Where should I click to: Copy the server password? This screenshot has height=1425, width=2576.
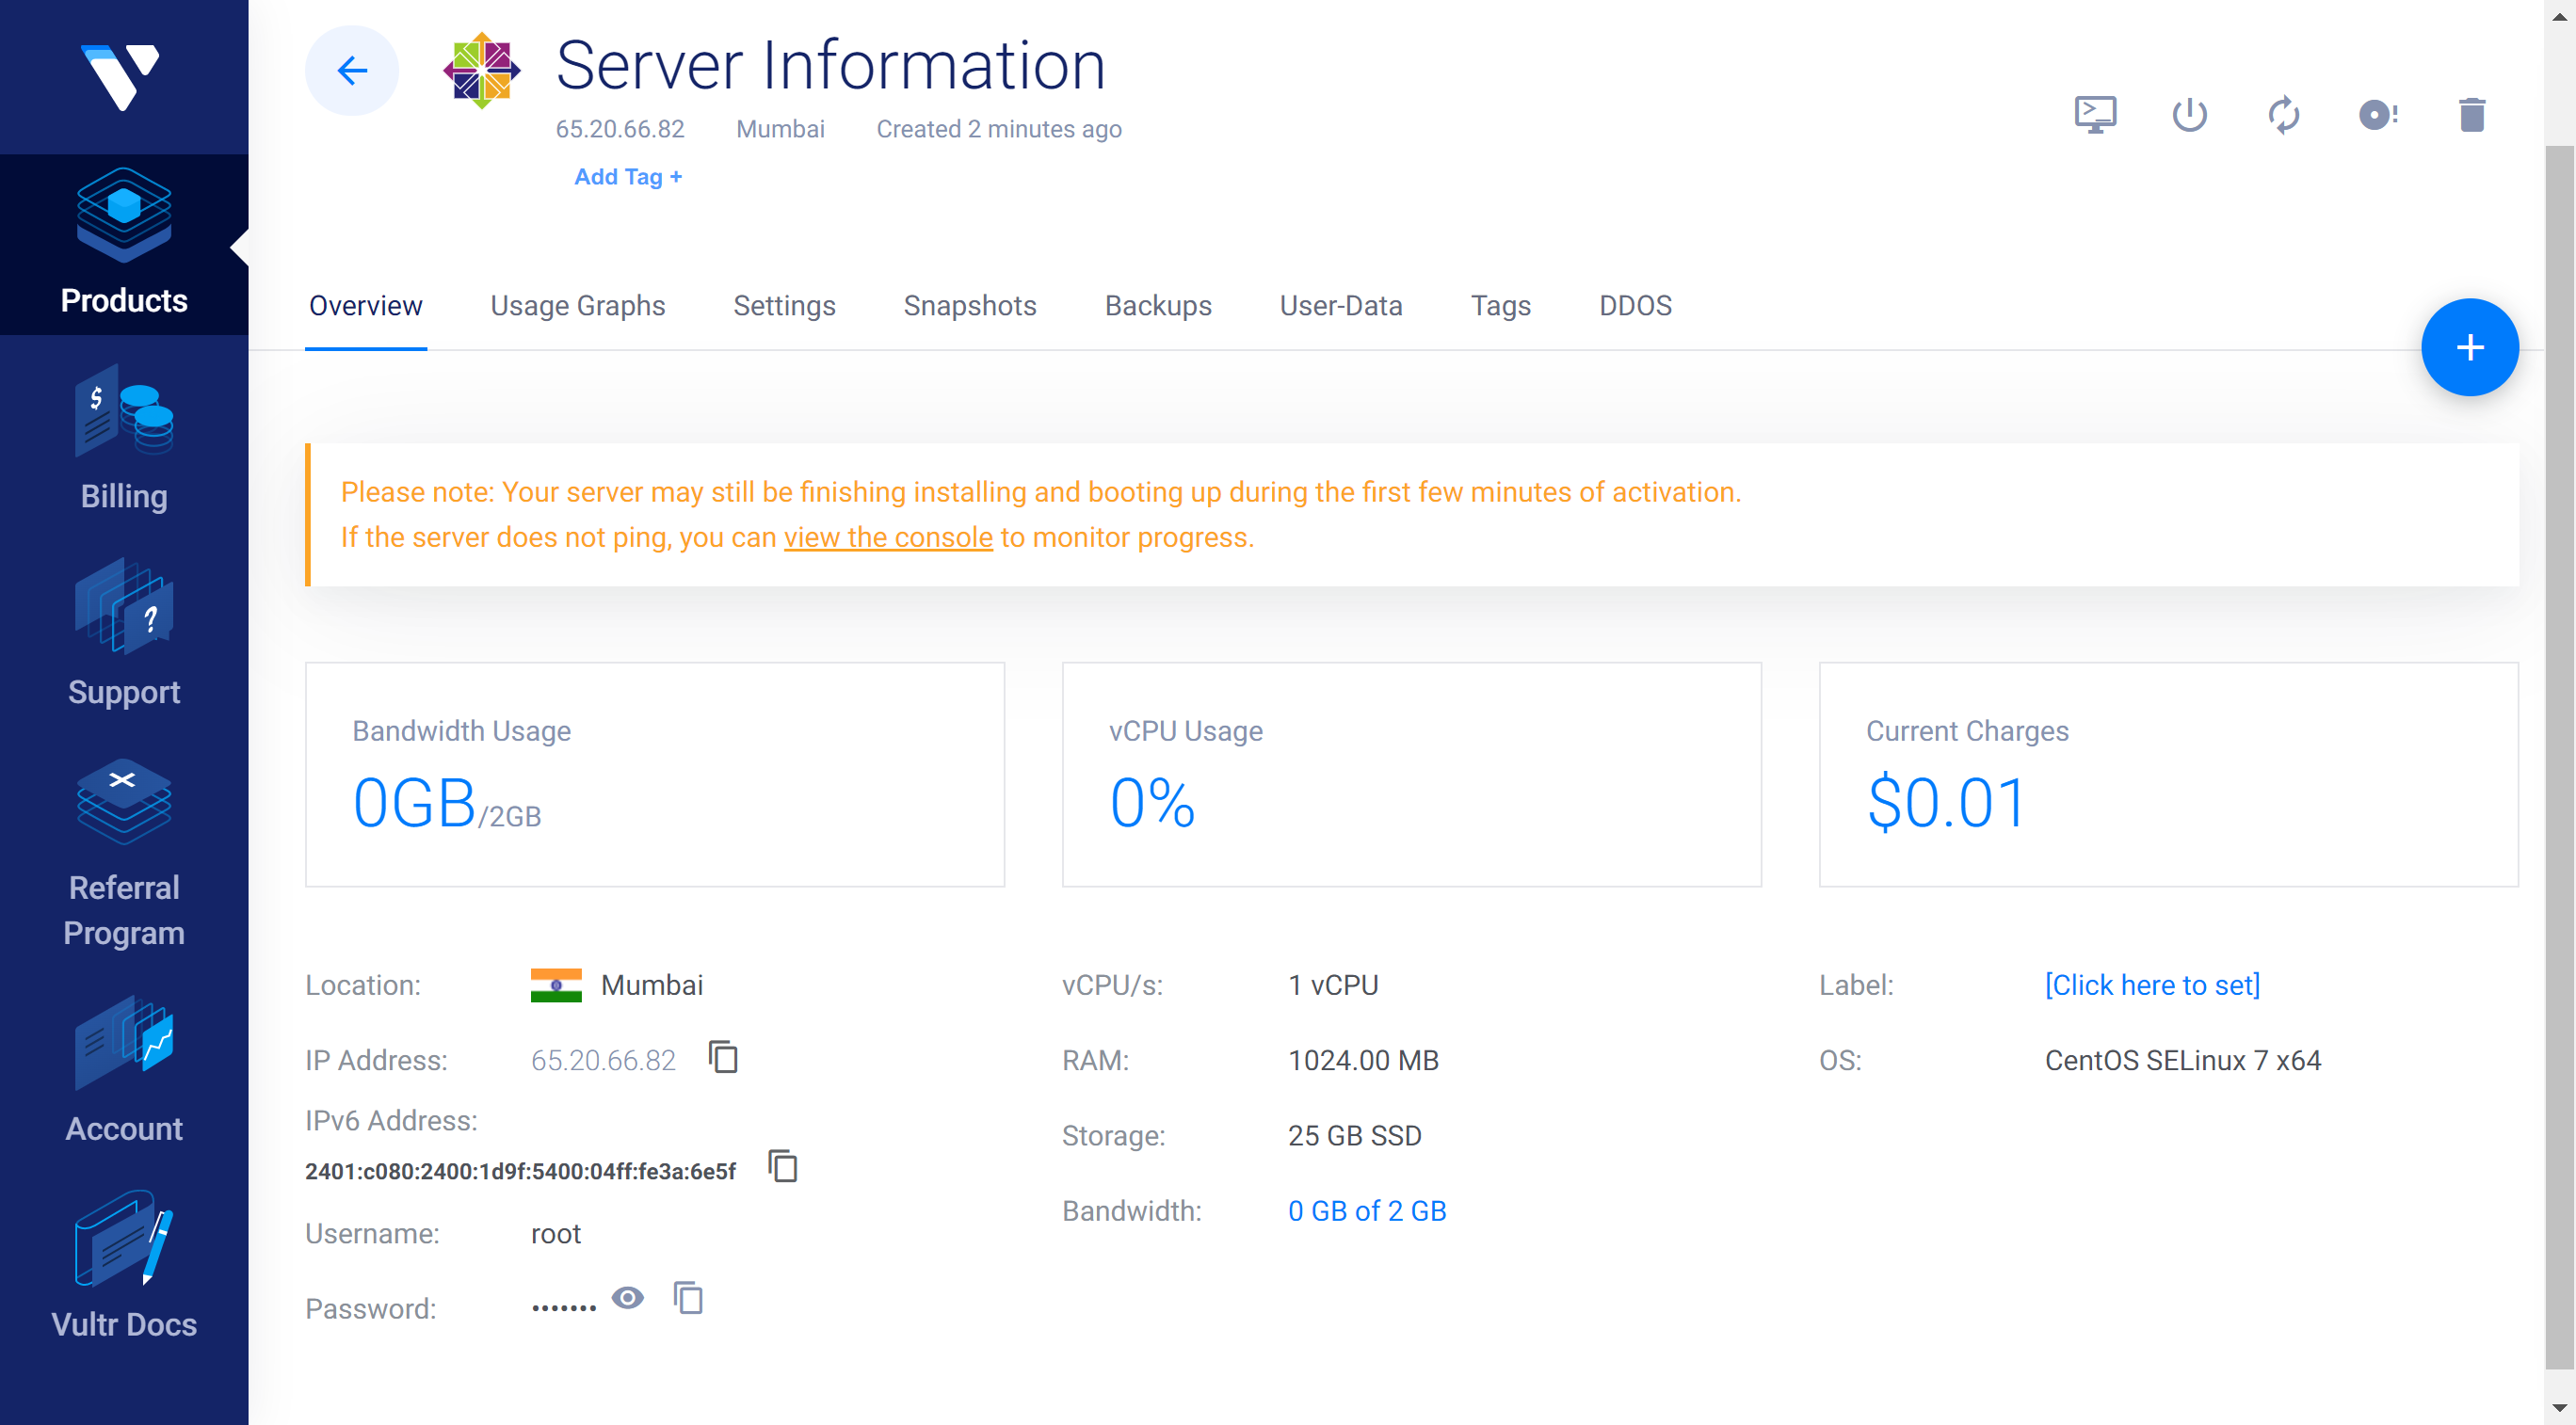[688, 1298]
